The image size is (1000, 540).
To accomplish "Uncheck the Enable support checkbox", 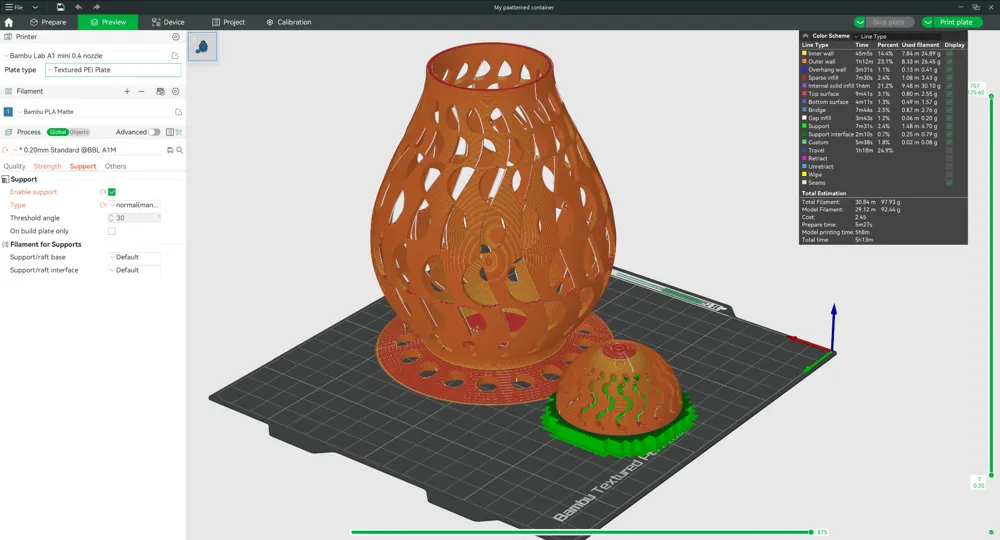I will (x=112, y=192).
